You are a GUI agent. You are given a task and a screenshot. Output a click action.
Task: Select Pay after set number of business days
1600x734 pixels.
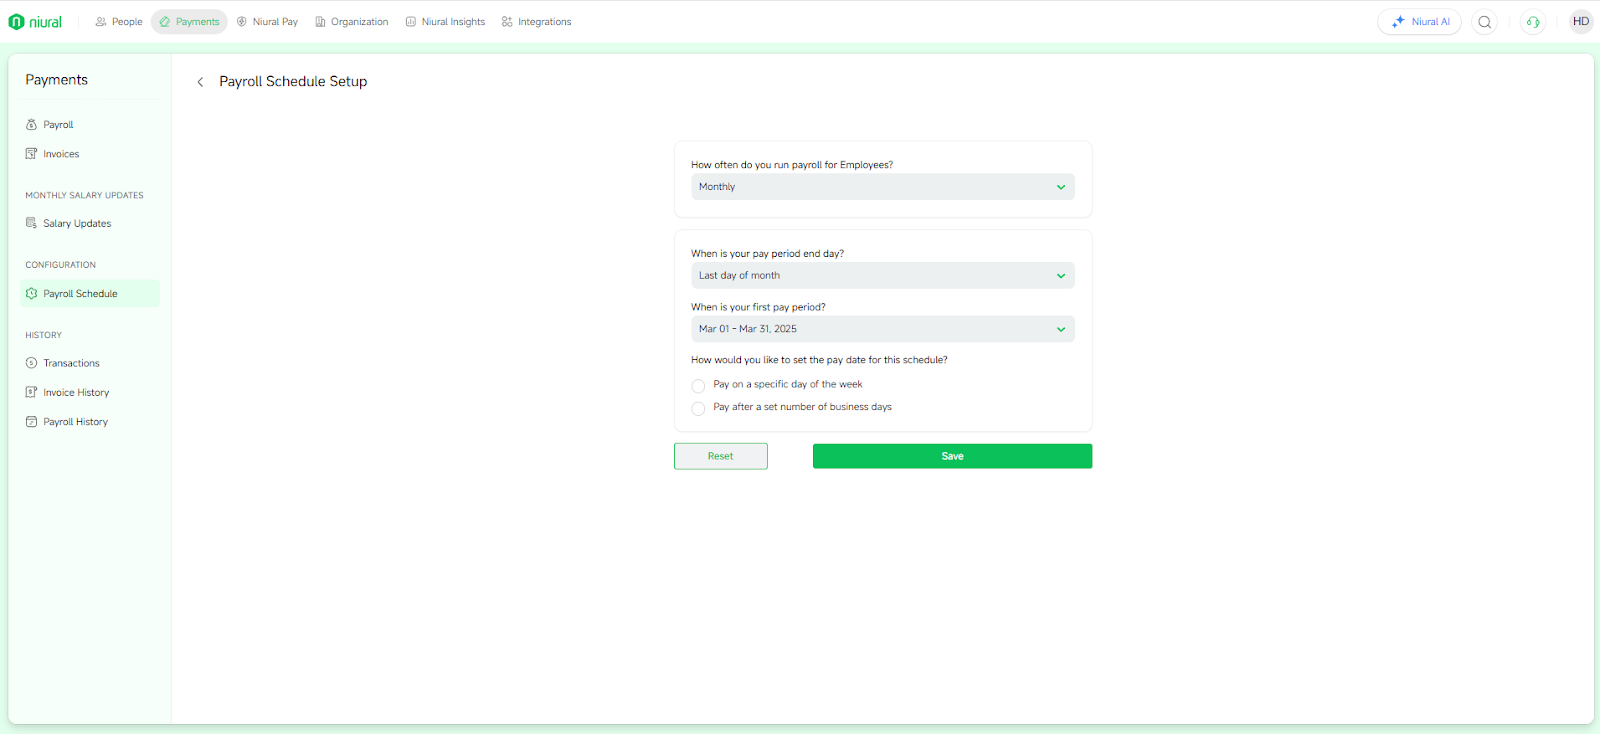pyautogui.click(x=698, y=408)
